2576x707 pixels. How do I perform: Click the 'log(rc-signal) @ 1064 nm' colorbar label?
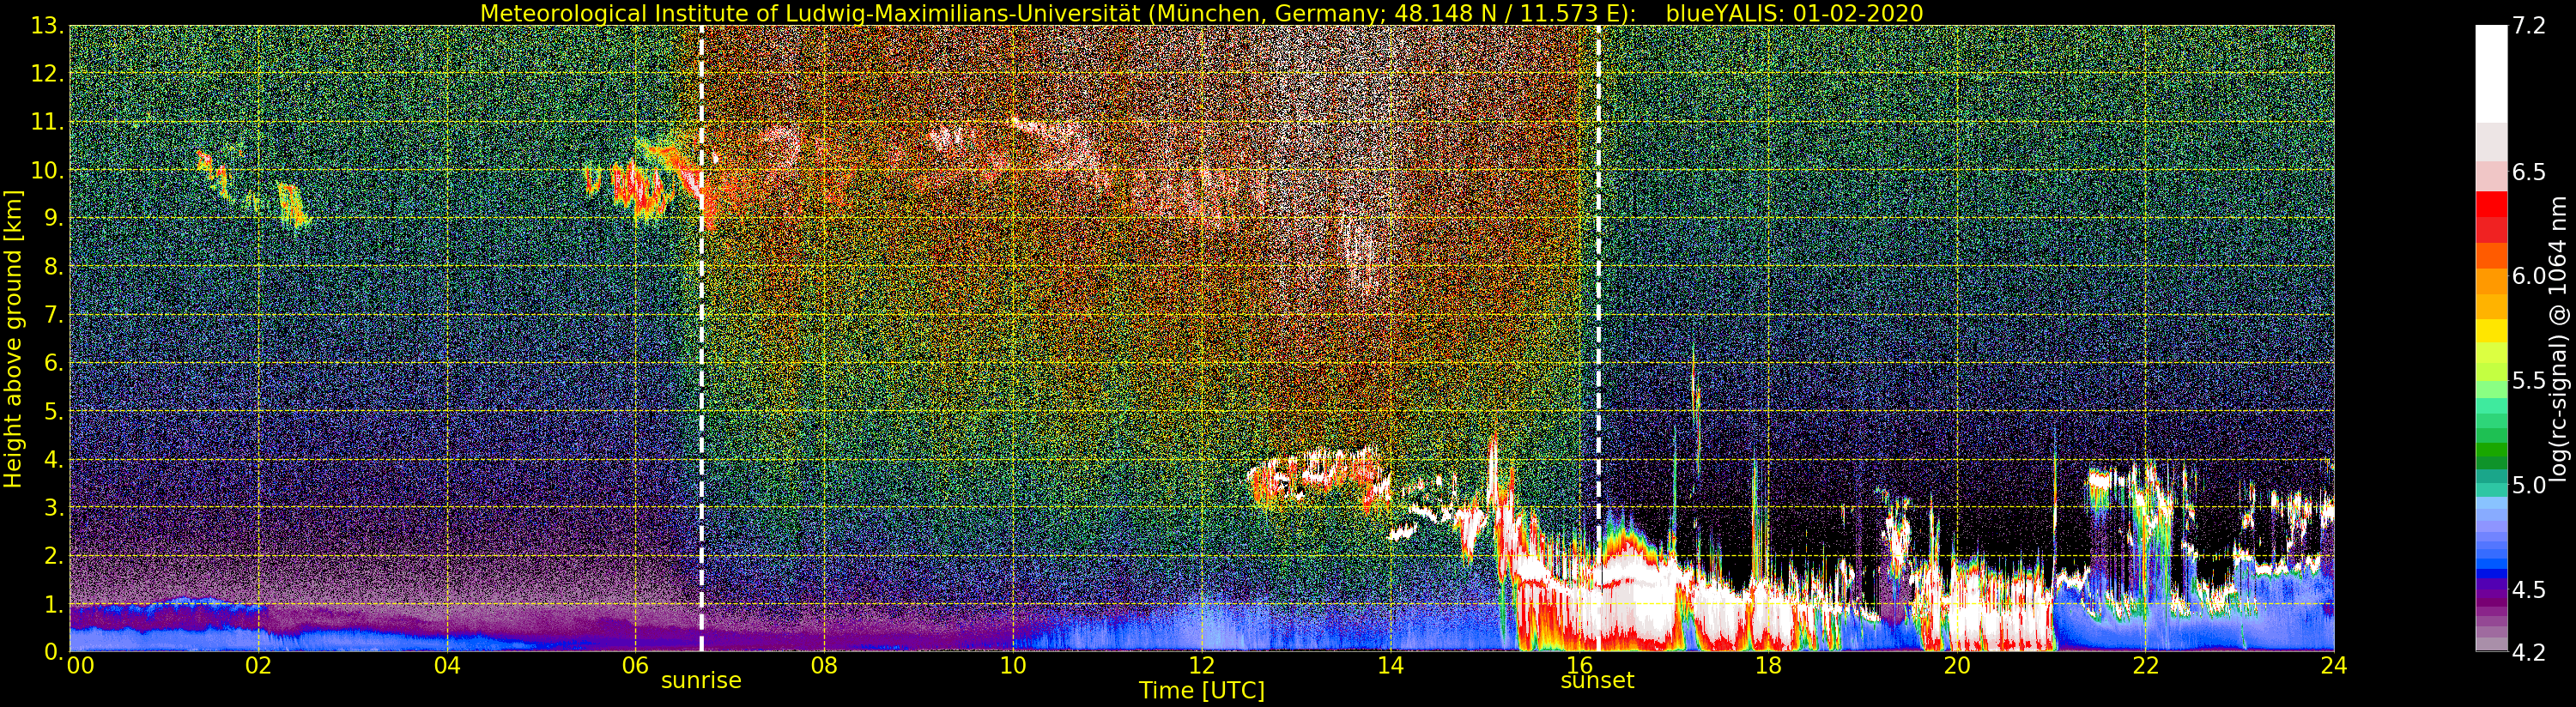2559,338
